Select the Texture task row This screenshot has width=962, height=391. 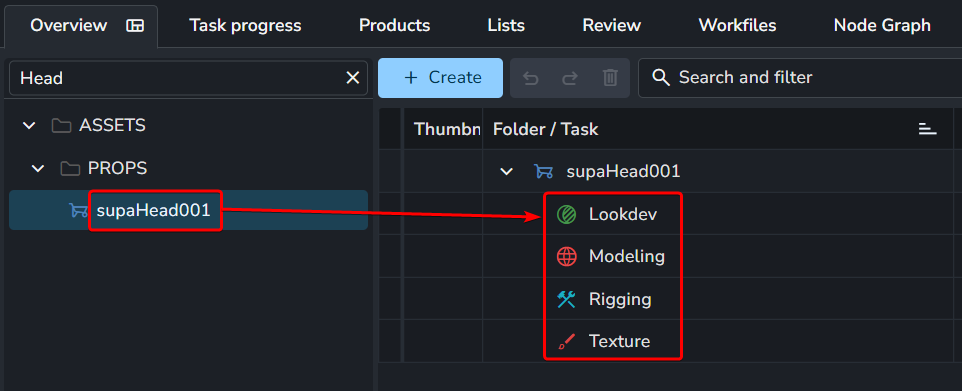(718, 341)
